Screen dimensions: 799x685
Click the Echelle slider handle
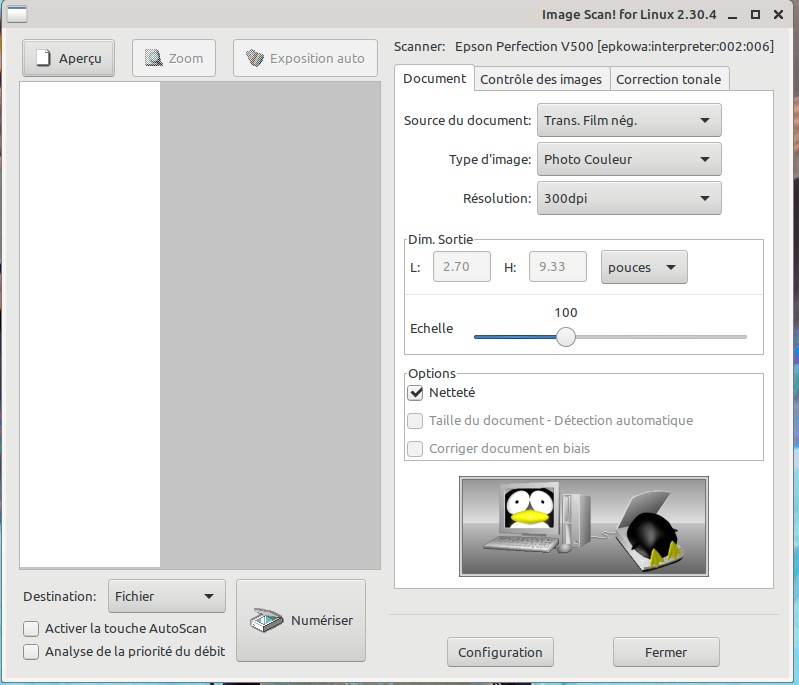pyautogui.click(x=566, y=337)
